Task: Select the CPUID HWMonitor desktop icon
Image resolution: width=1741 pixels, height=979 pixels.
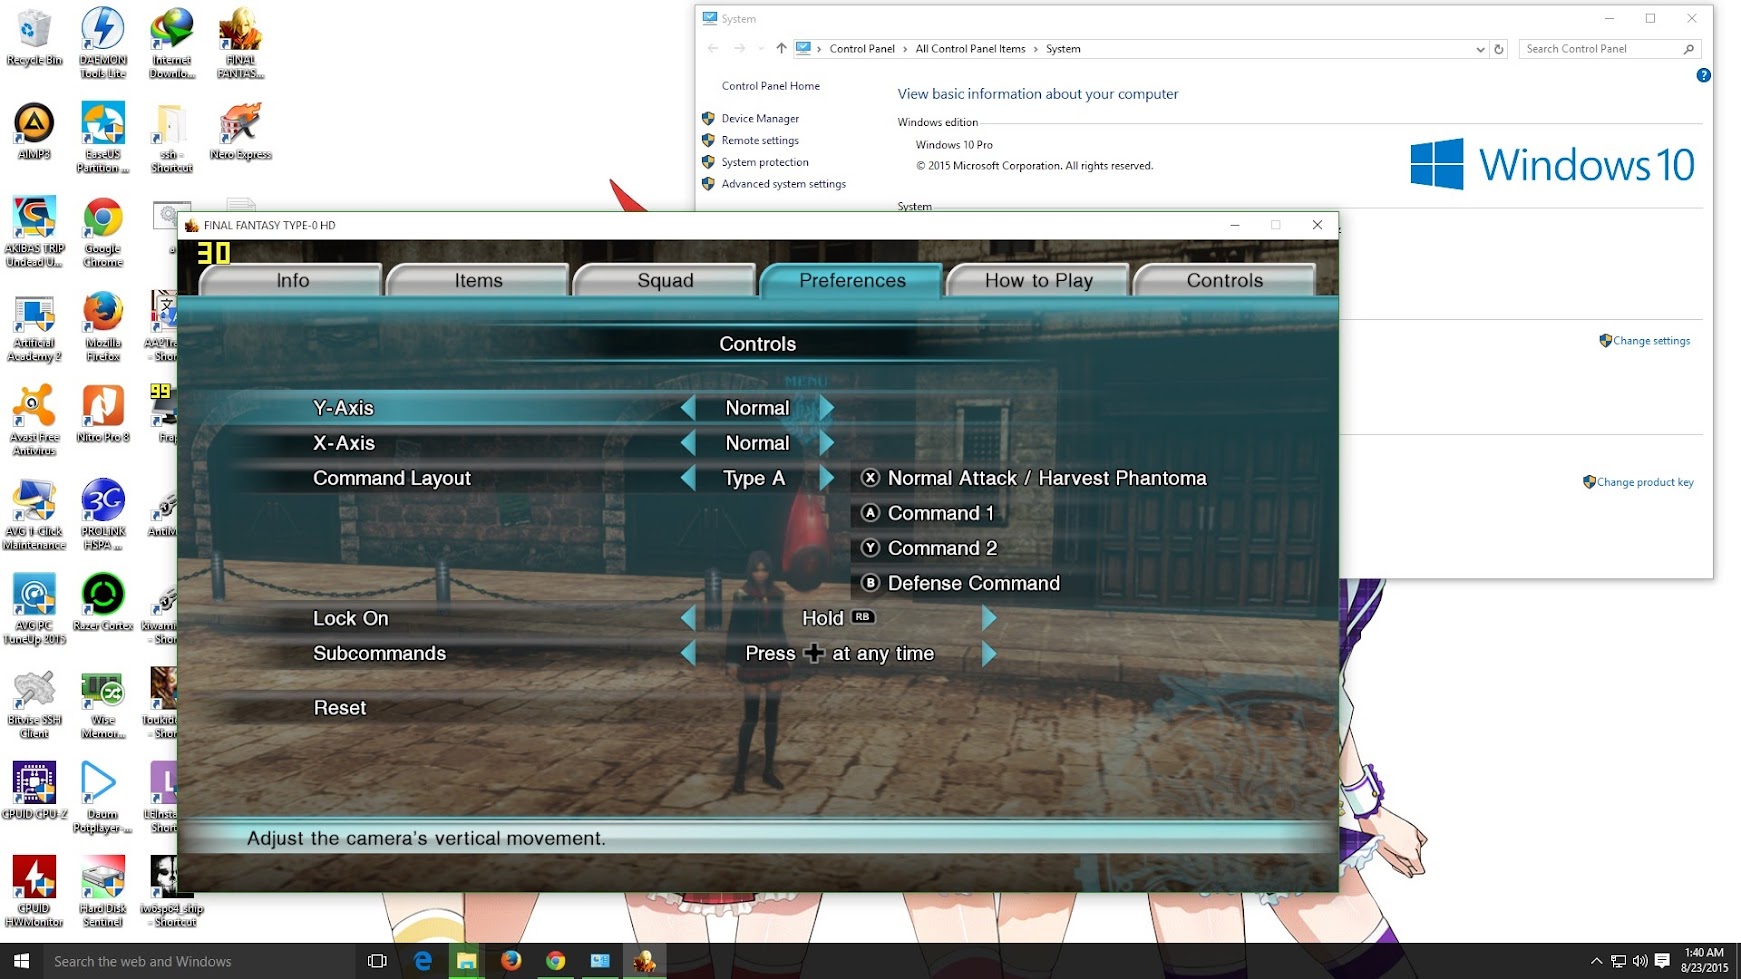Action: [x=34, y=891]
